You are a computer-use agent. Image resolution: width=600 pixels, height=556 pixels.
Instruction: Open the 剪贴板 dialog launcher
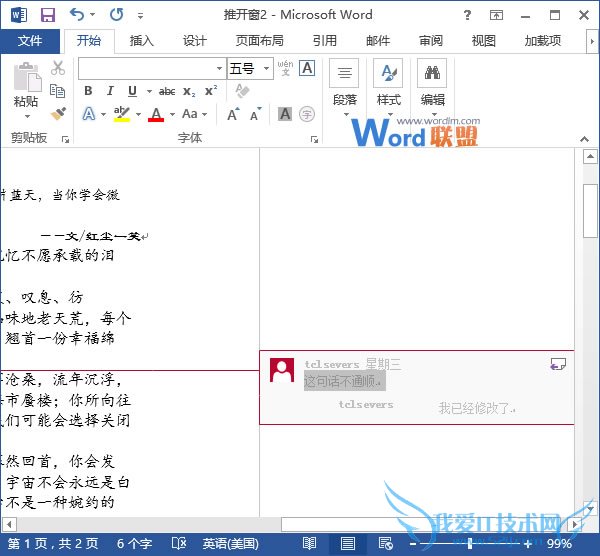coord(65,140)
